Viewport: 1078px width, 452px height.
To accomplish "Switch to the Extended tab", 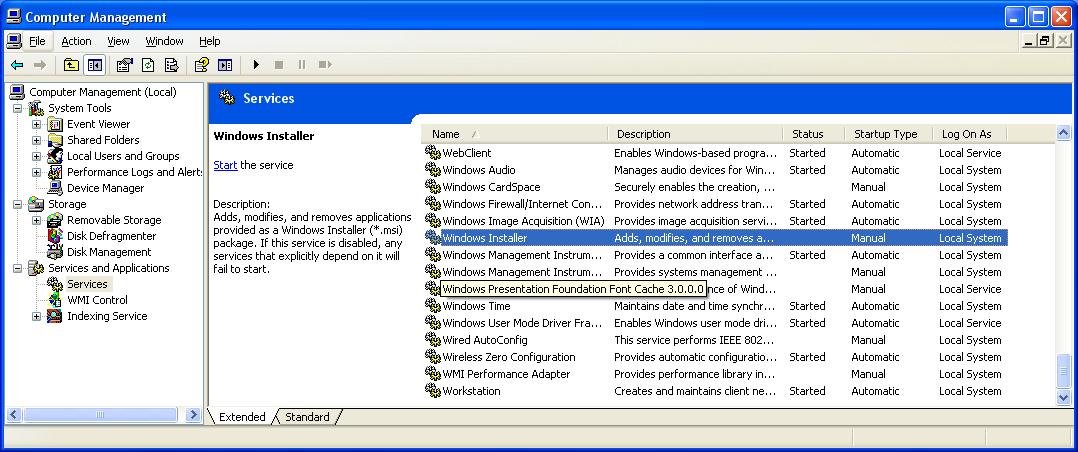I will click(x=242, y=417).
